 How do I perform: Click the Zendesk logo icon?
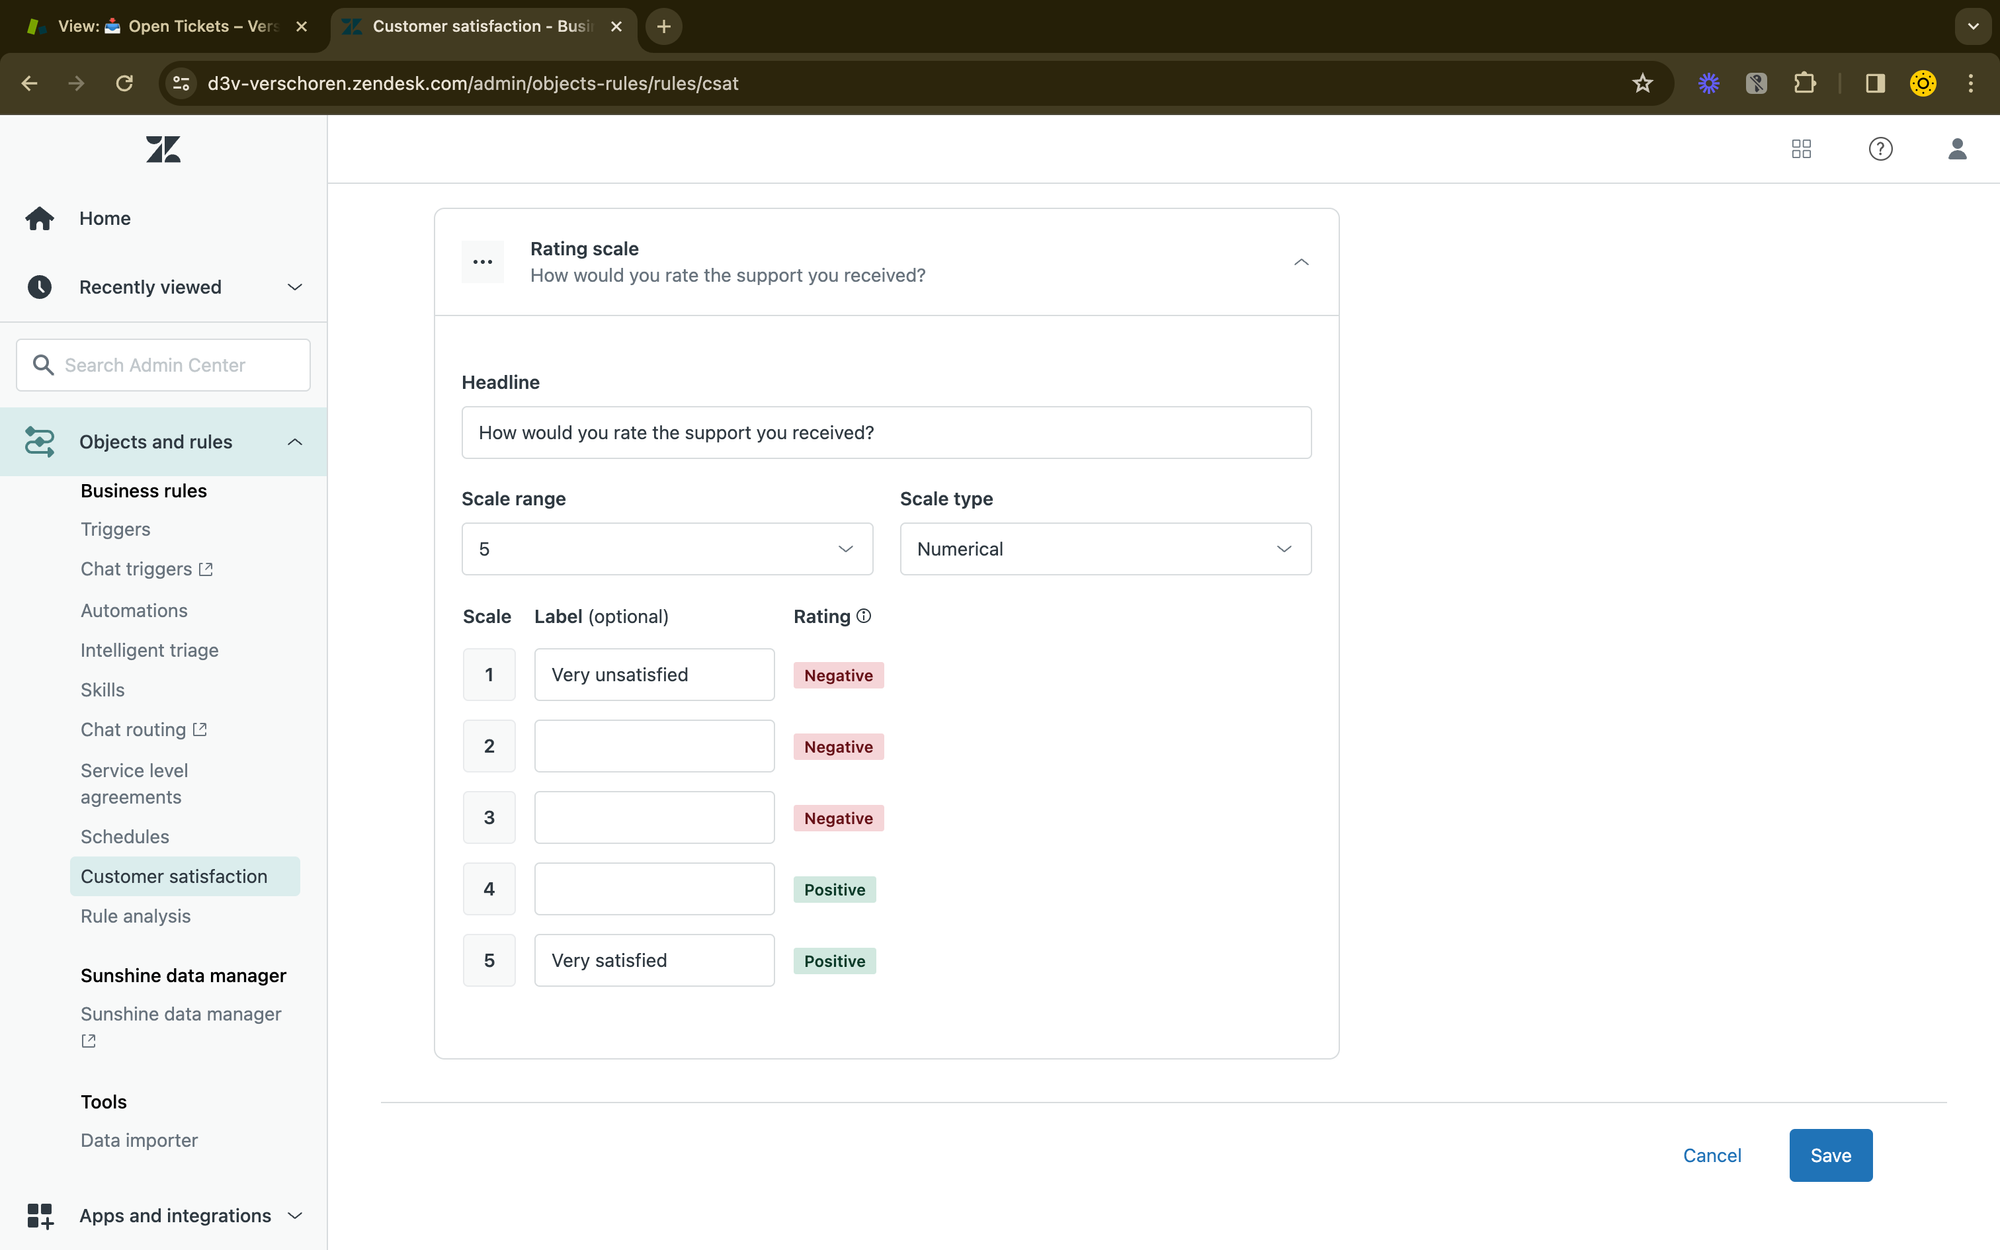[163, 150]
